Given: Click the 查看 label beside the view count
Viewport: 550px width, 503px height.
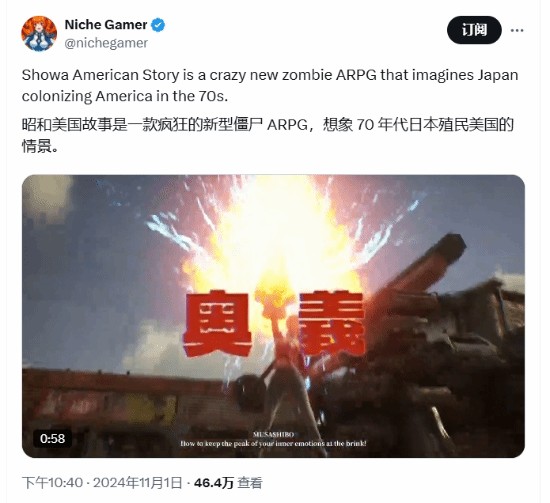Looking at the screenshot, I should tap(250, 483).
